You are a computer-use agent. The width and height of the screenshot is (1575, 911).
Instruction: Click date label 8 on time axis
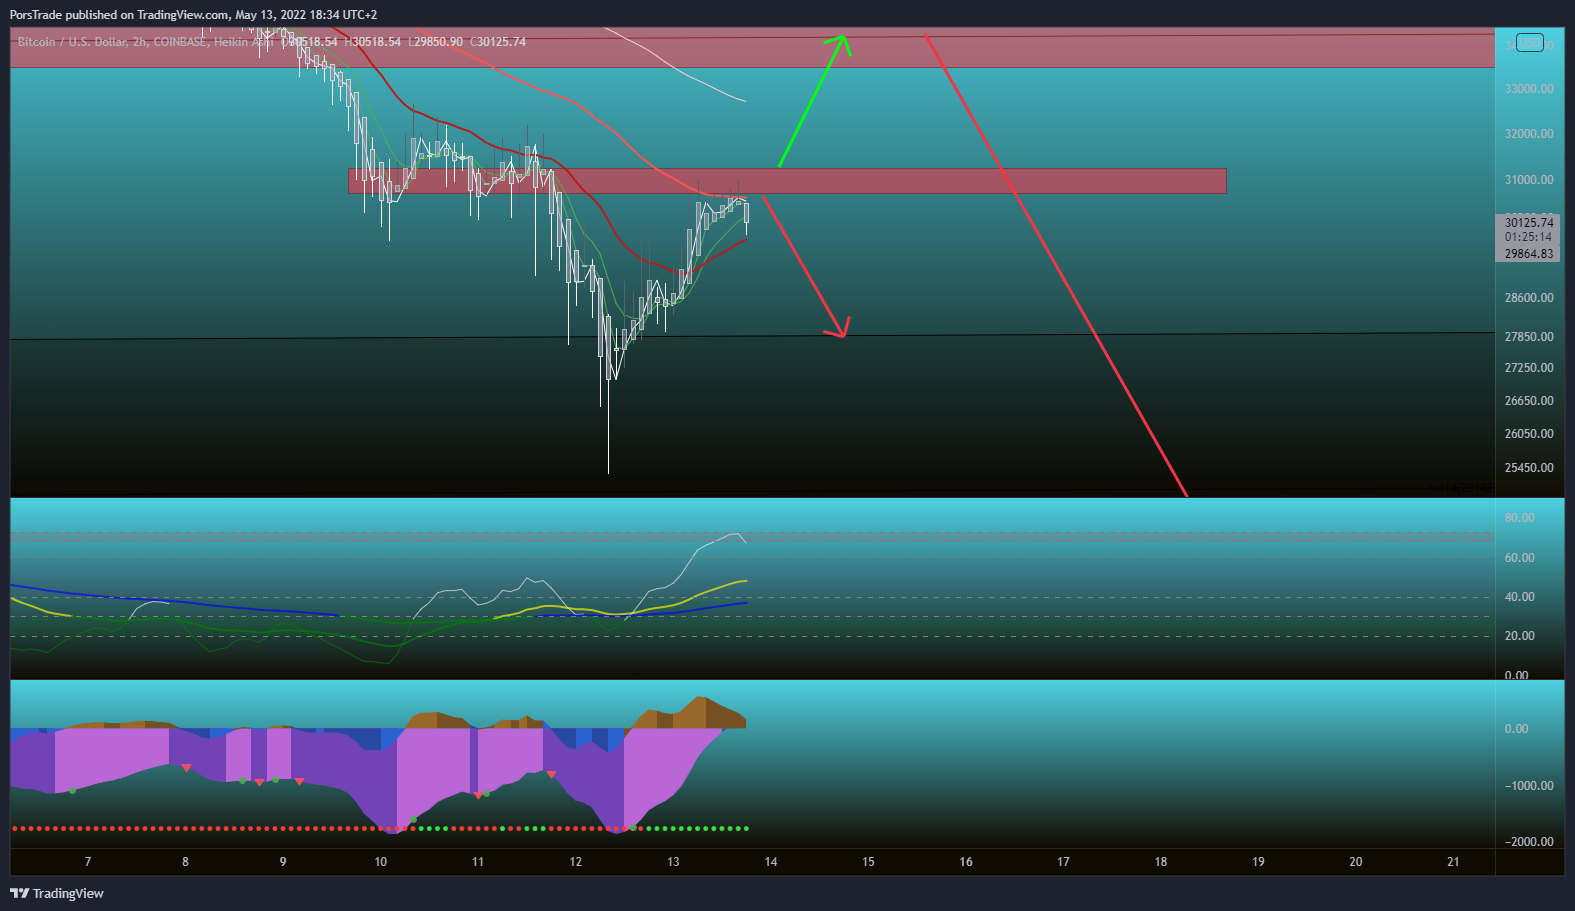pos(185,862)
